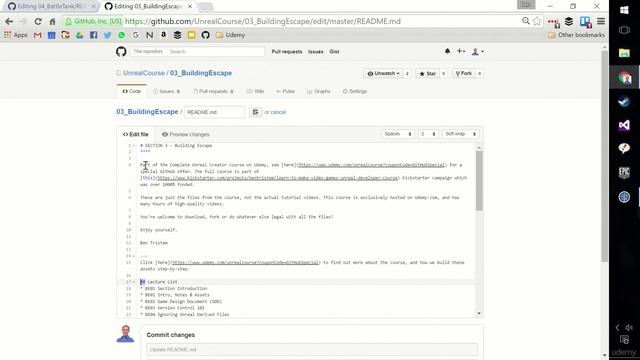Switch to the Editing 04_BattleTank browser tab
Viewport: 640px width, 360px height.
click(x=51, y=6)
